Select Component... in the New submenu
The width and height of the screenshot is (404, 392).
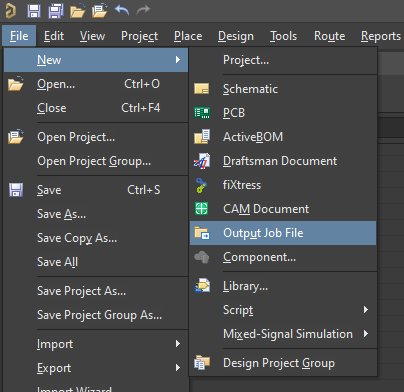[283, 257]
